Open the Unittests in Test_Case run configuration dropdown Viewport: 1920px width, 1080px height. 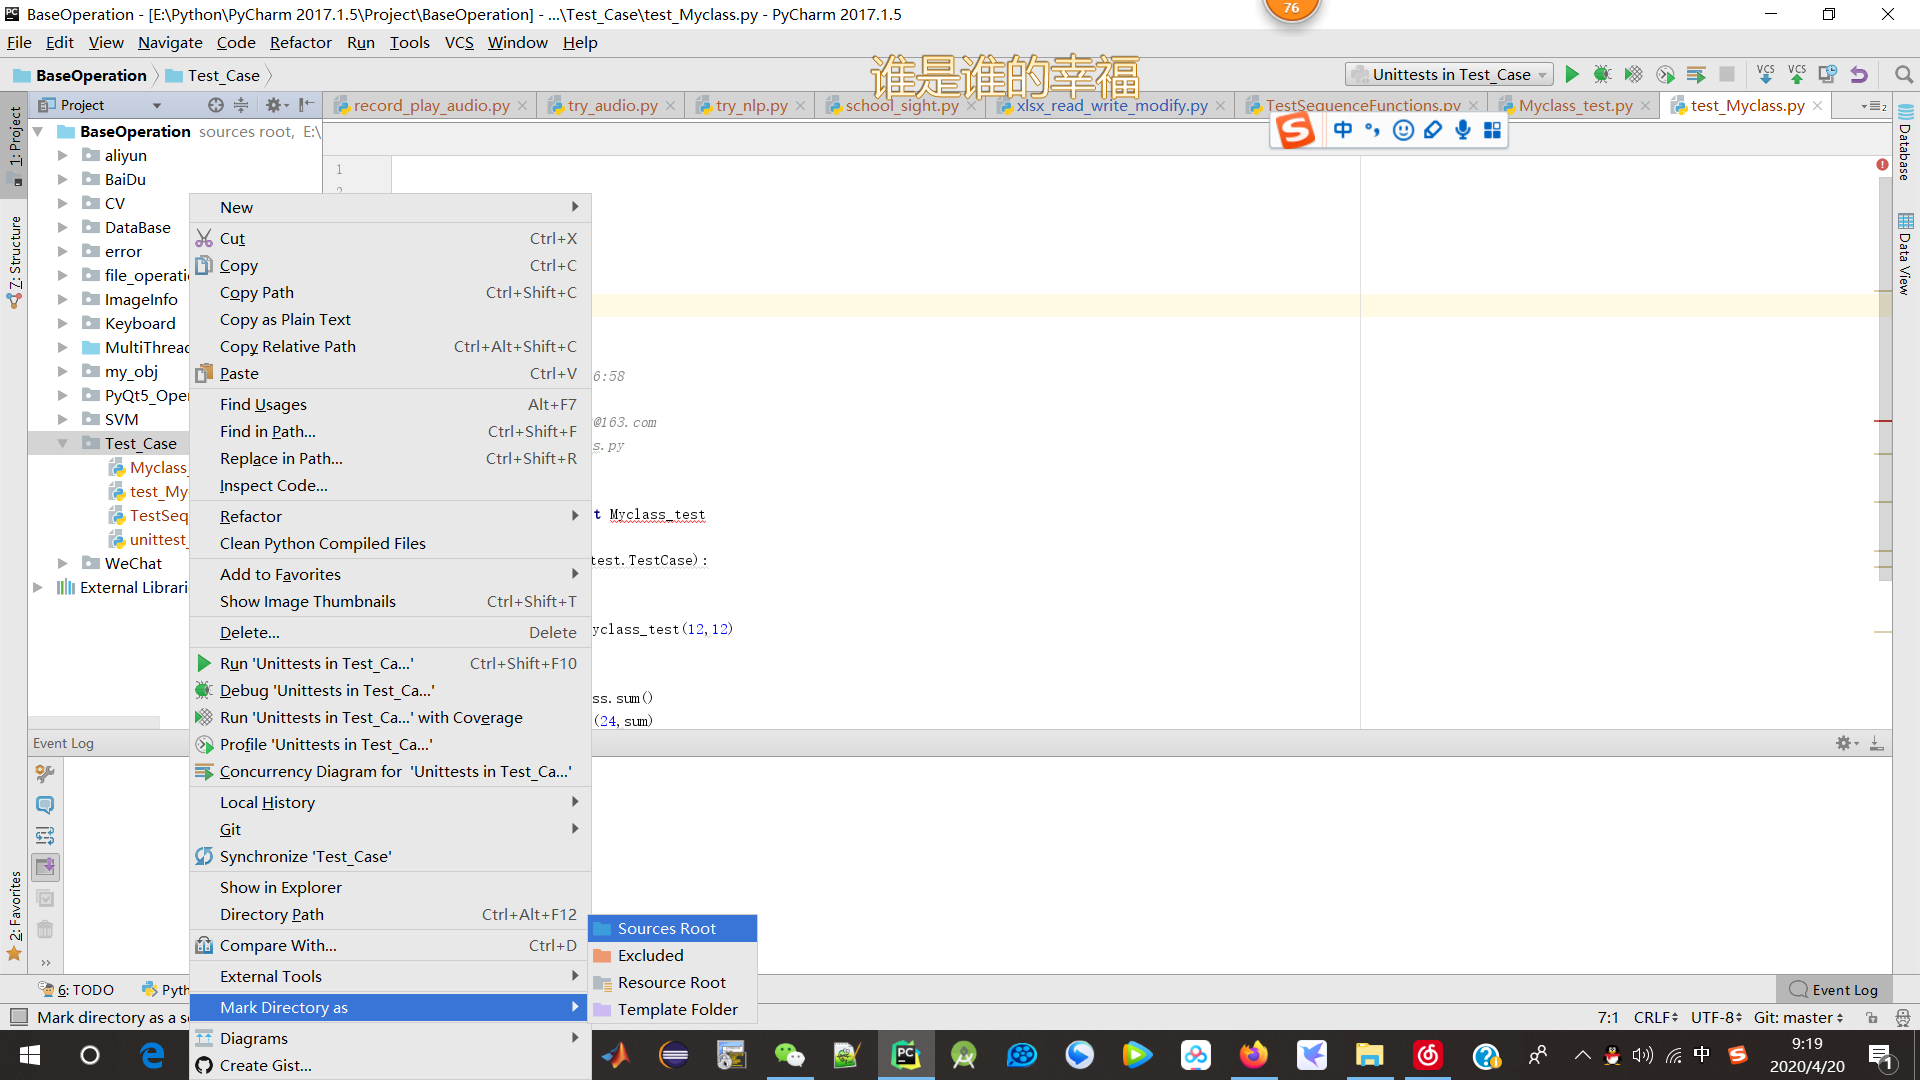click(x=1450, y=75)
